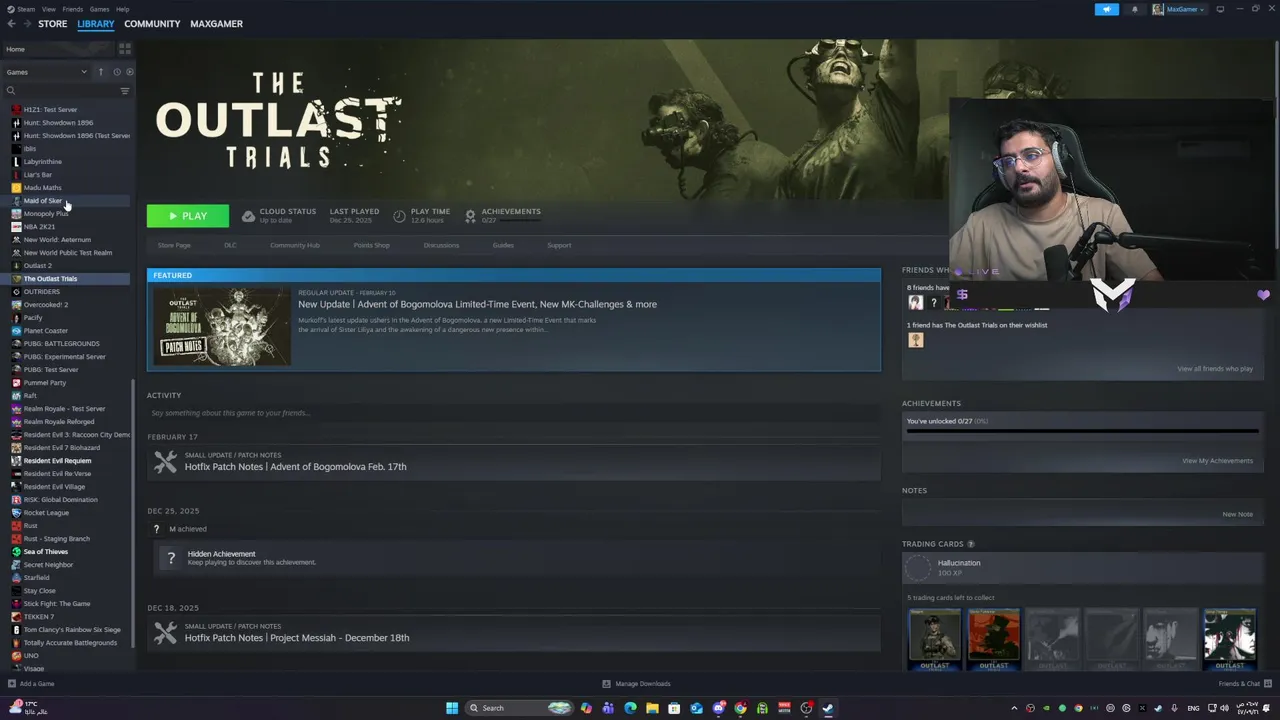Create a New Note
This screenshot has height=720, width=1280.
click(x=1237, y=514)
